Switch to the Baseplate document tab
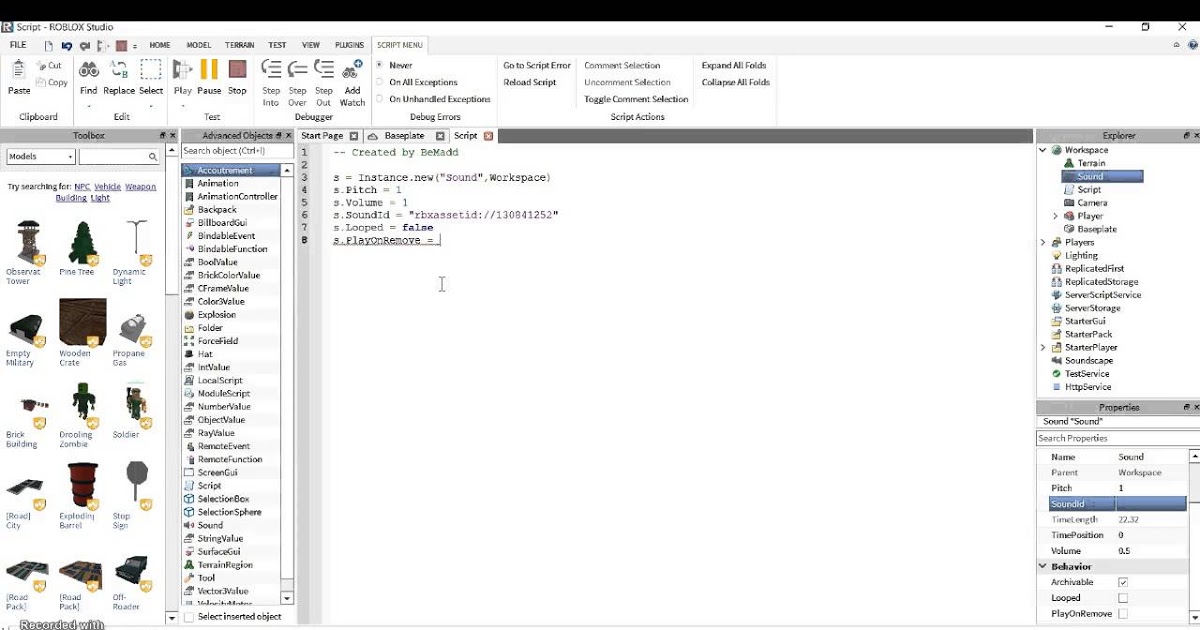 point(405,136)
